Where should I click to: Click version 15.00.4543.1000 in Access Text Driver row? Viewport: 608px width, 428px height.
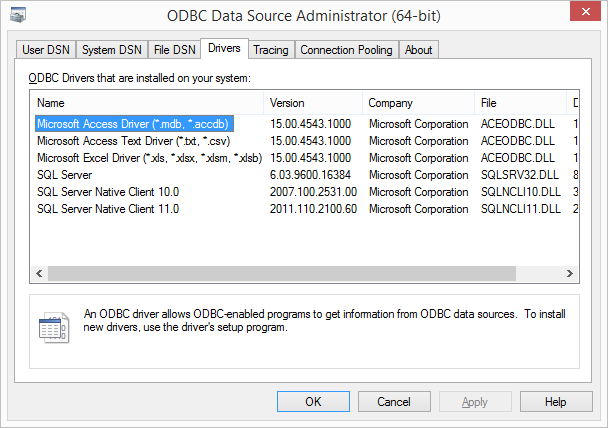coord(310,141)
